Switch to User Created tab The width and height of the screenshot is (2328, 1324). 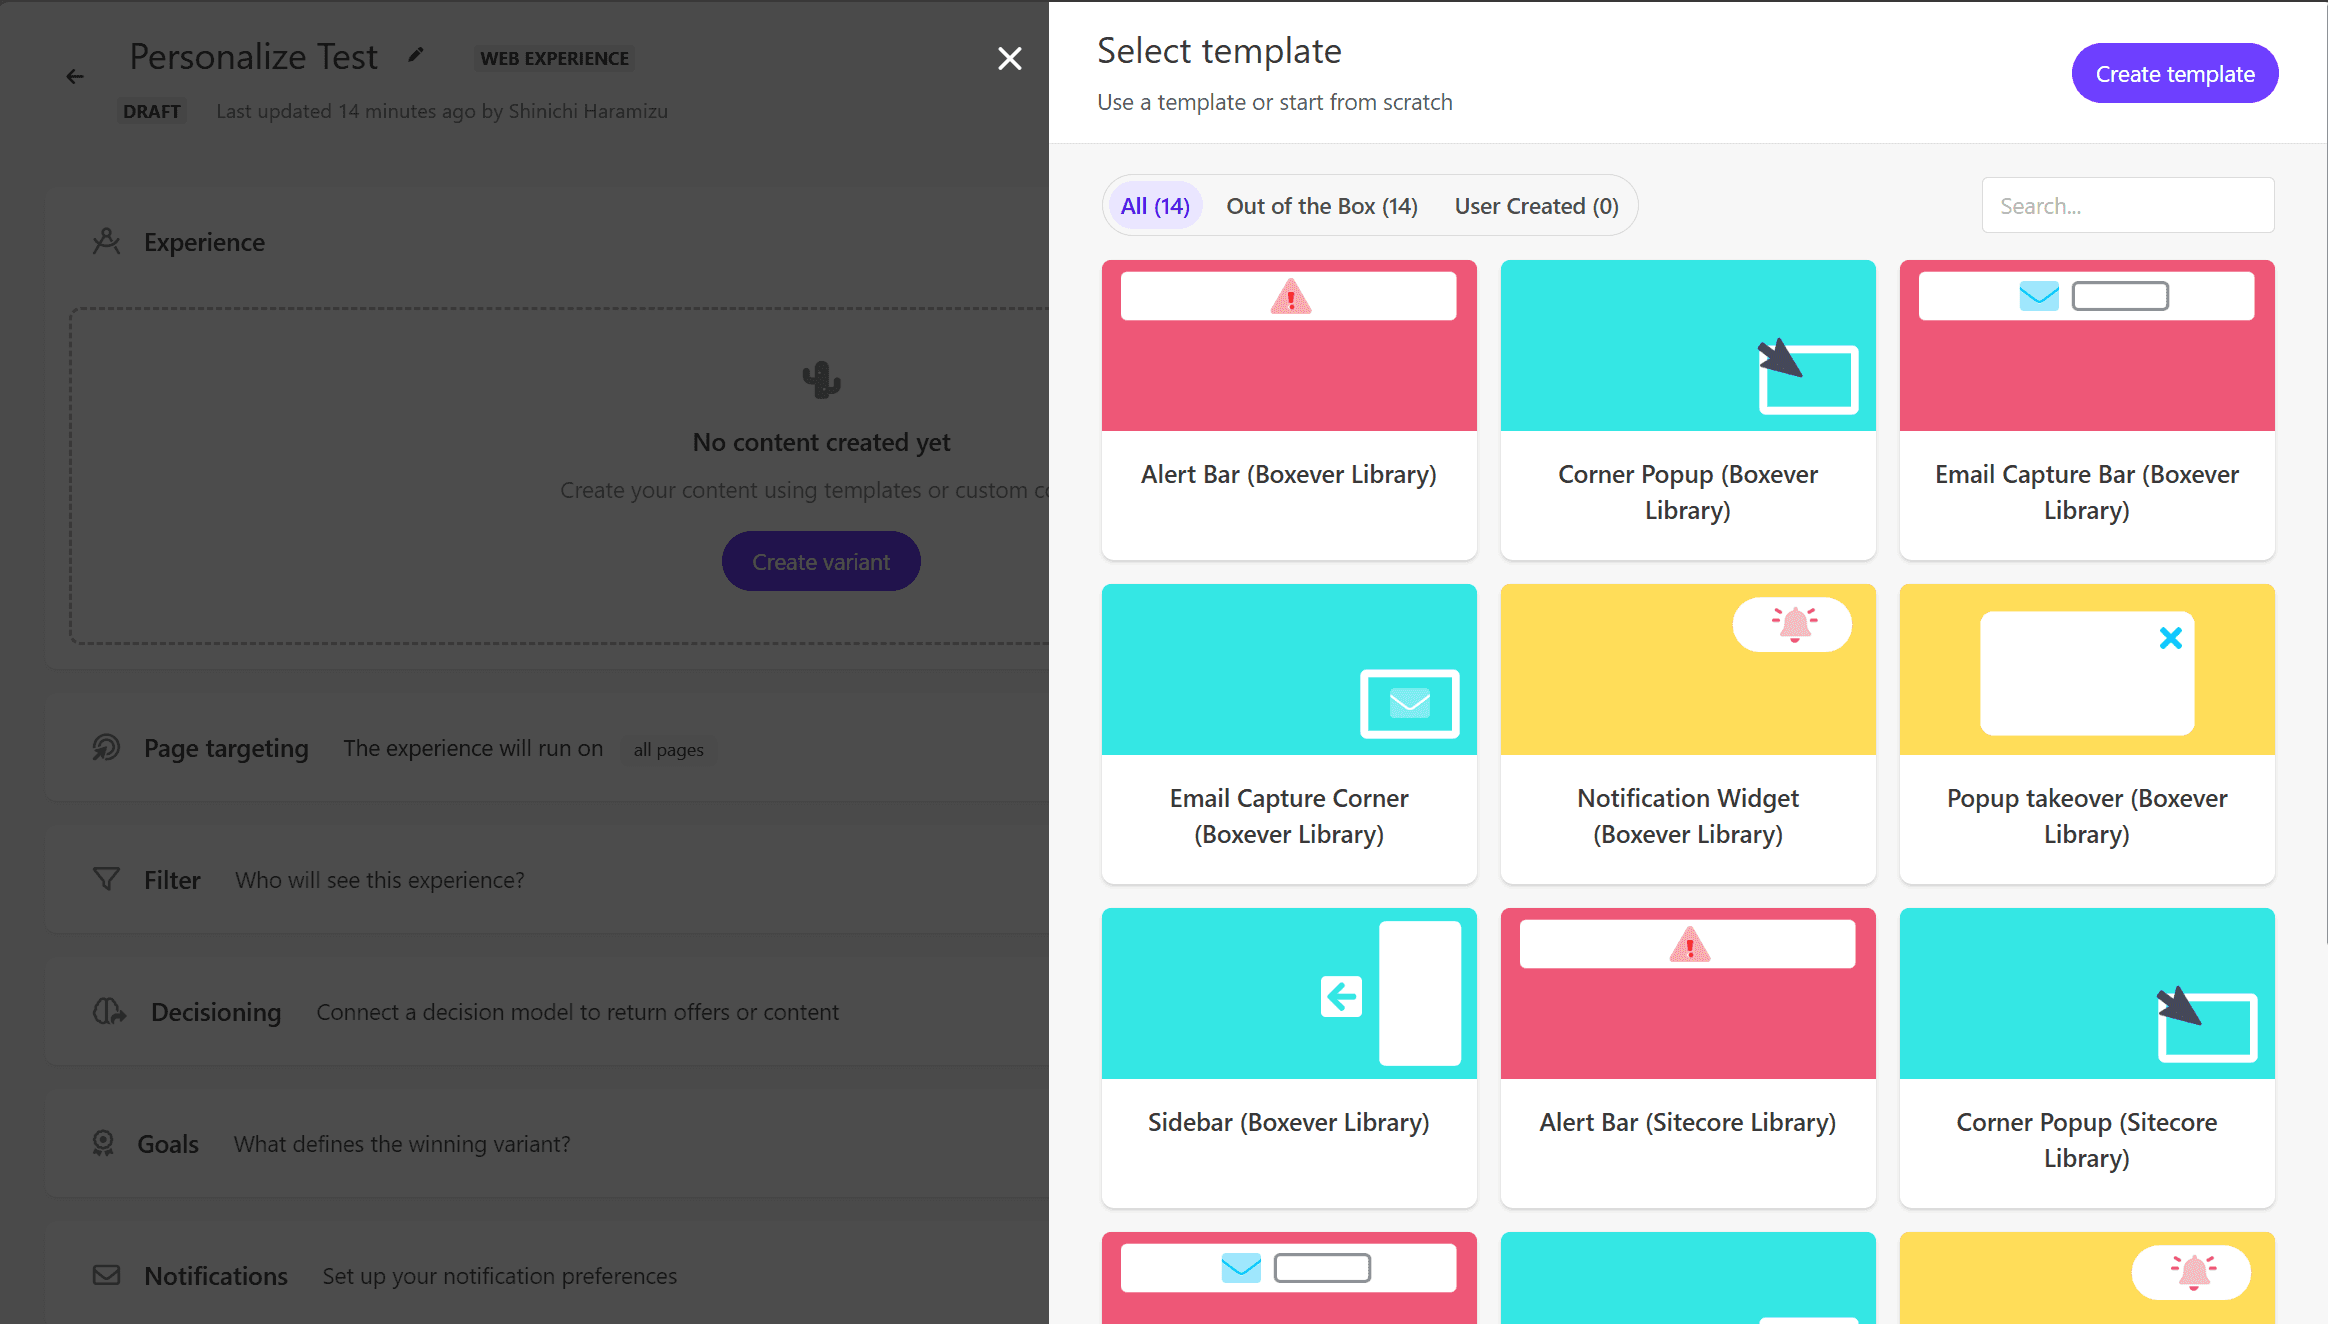click(x=1536, y=206)
